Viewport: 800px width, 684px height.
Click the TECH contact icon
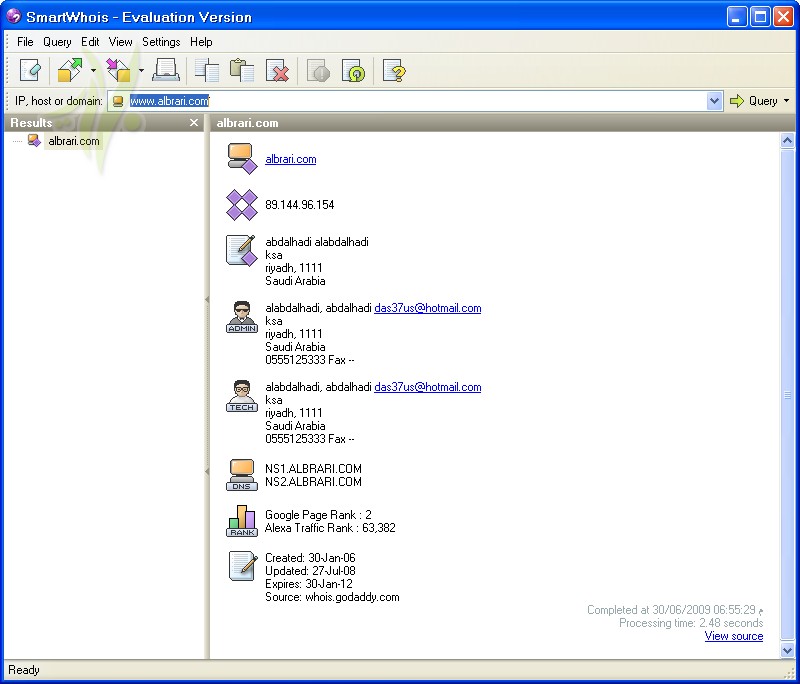[x=242, y=396]
